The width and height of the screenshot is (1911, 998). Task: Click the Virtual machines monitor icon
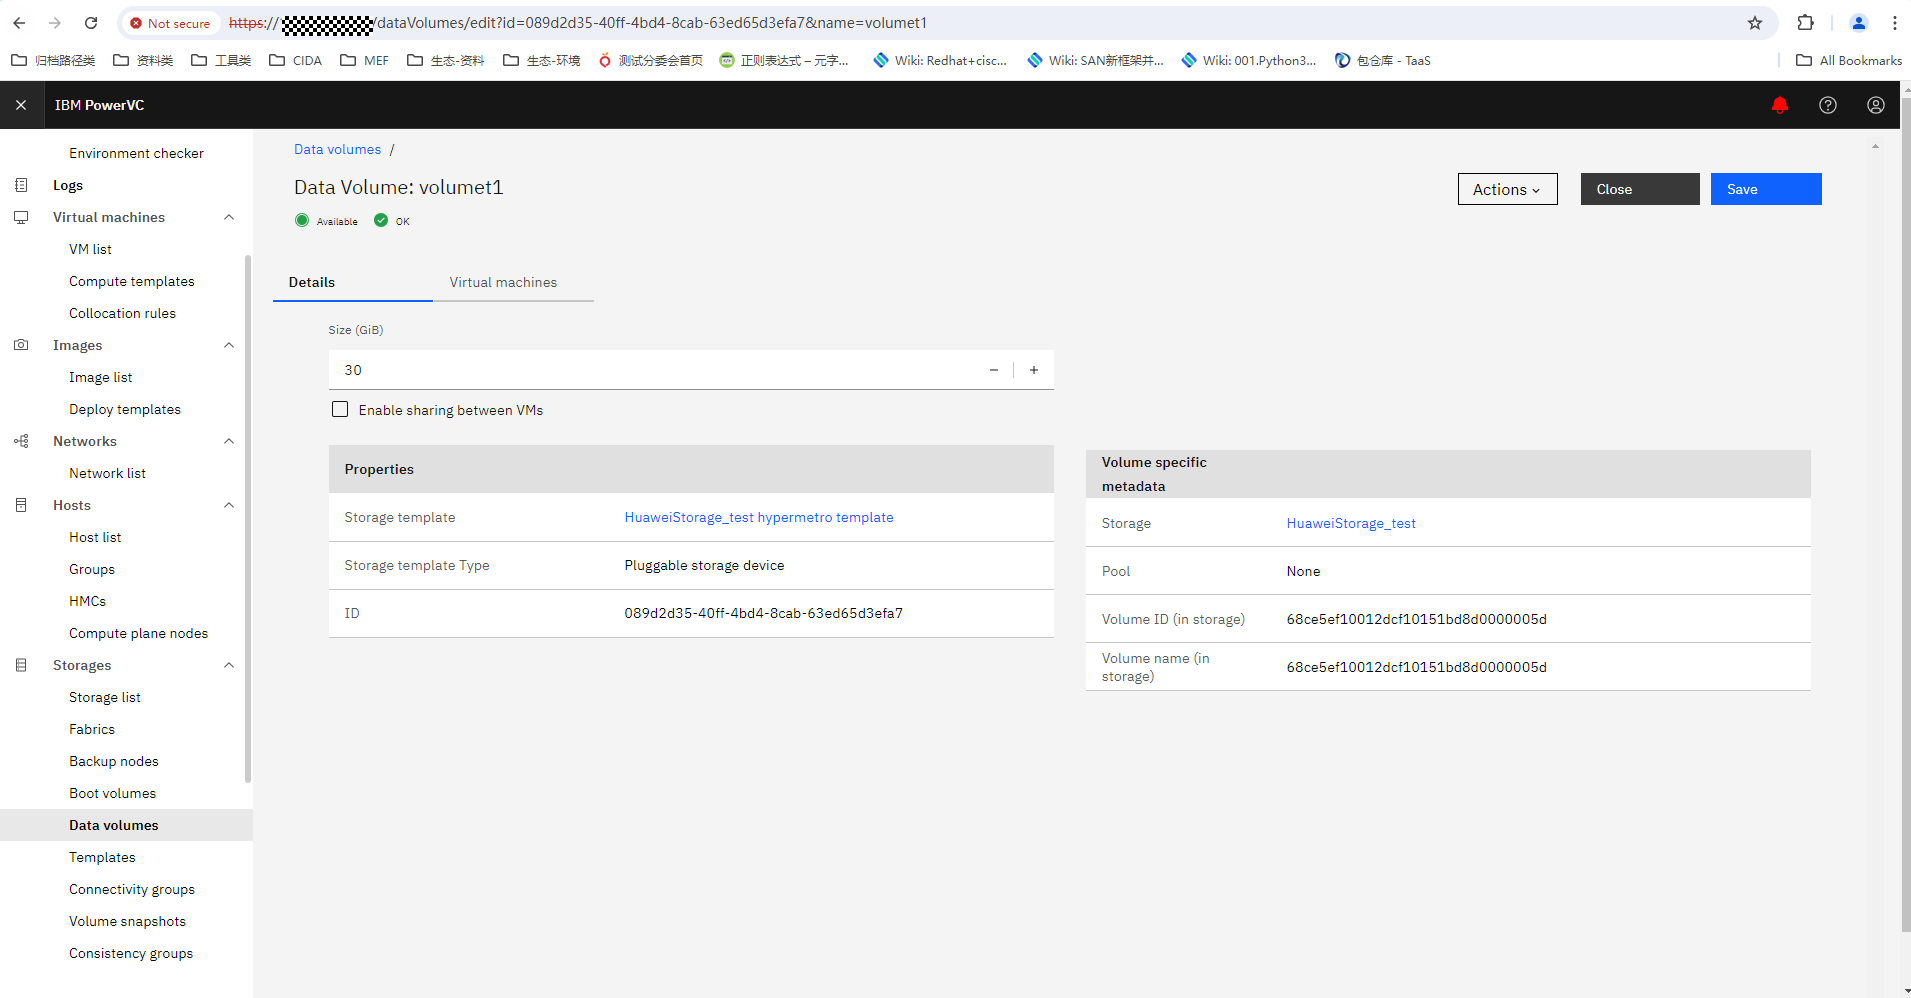point(21,217)
